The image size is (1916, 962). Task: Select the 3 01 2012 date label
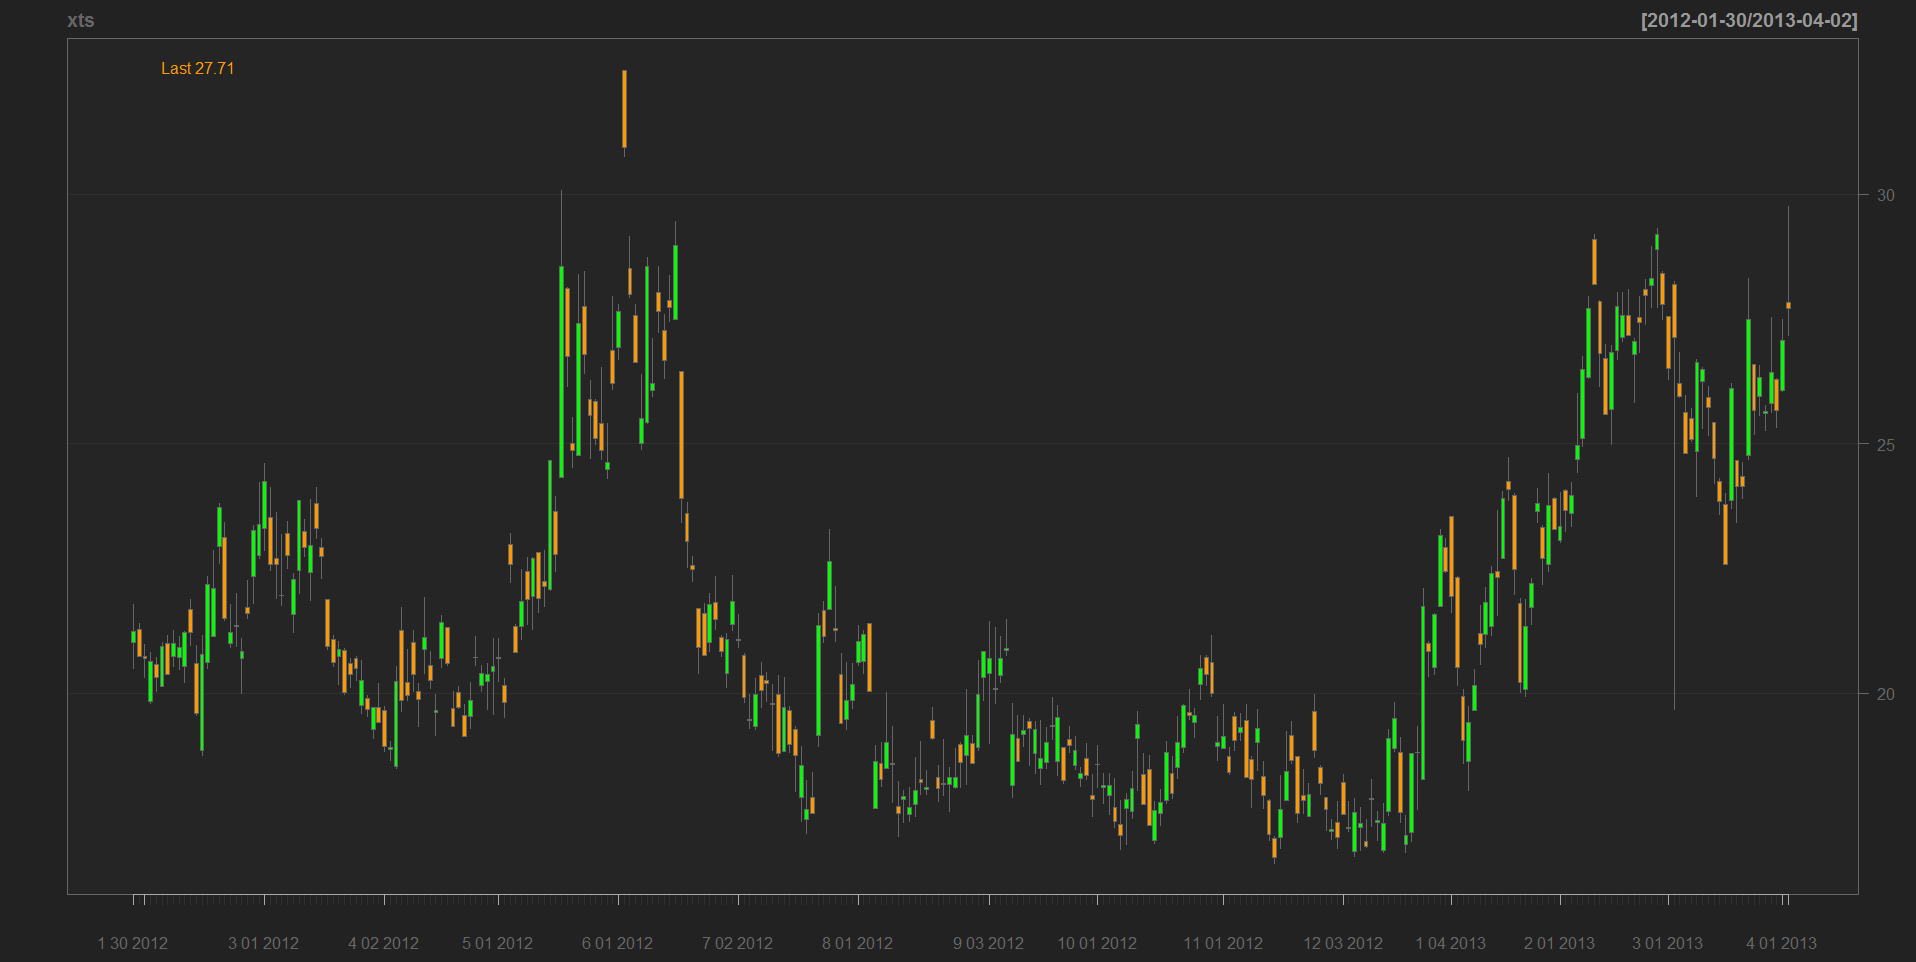[x=263, y=943]
